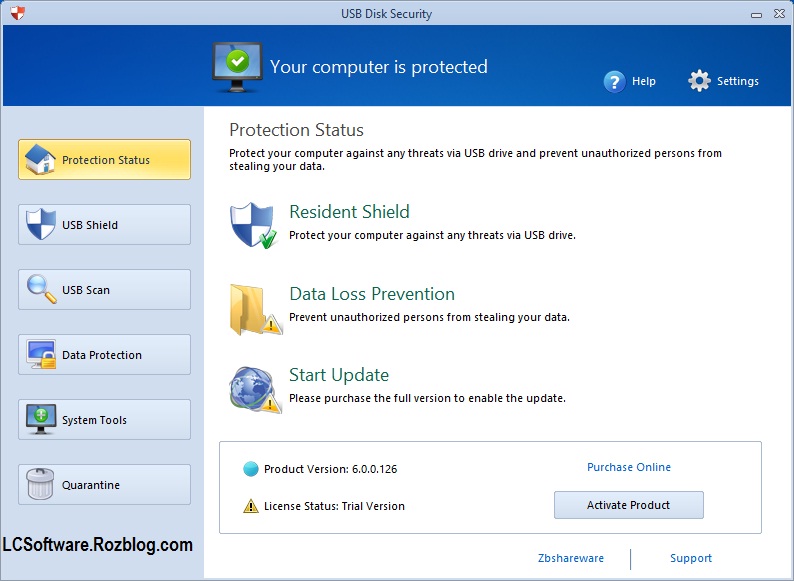Click the house icon on Protection Status
This screenshot has height=581, width=794.
[40, 160]
